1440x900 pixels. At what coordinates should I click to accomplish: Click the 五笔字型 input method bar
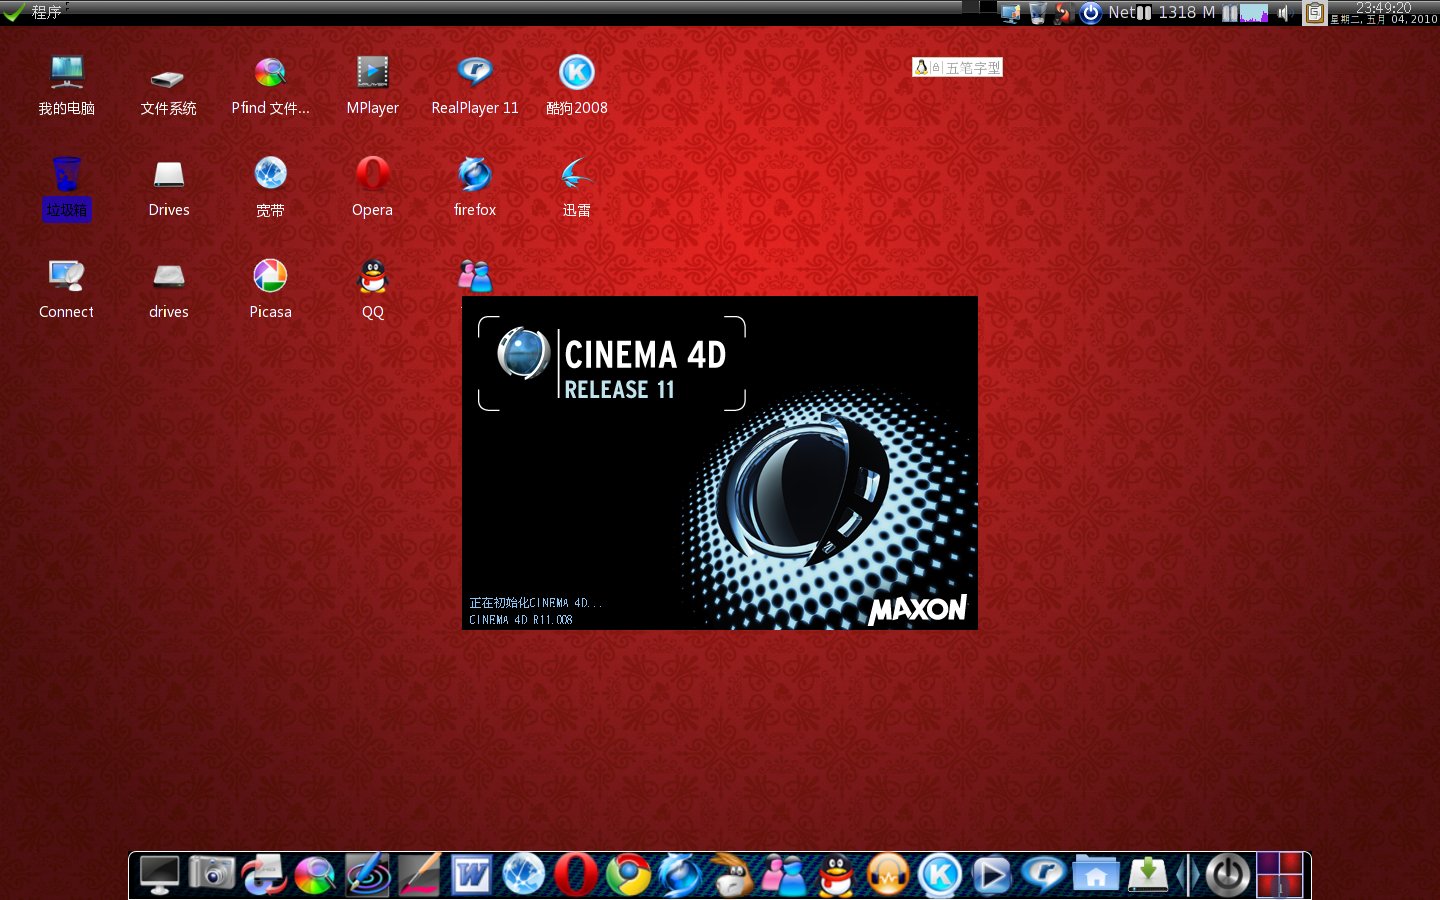pos(957,67)
